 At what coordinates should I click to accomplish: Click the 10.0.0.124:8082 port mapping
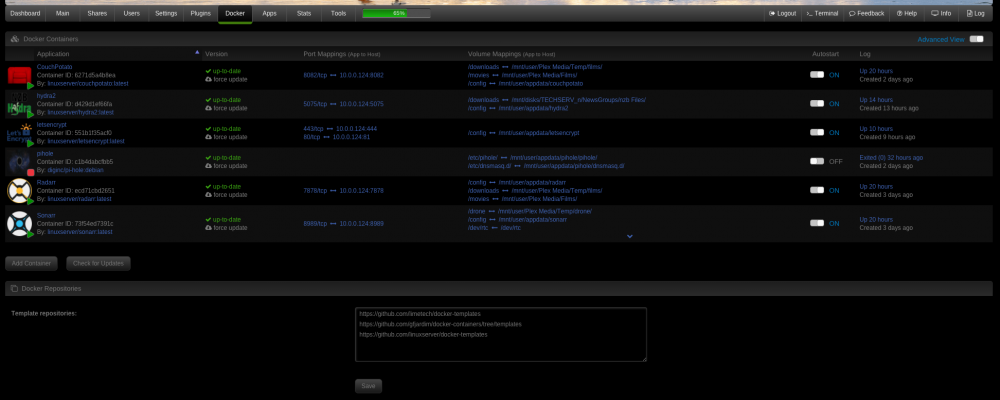(361, 75)
